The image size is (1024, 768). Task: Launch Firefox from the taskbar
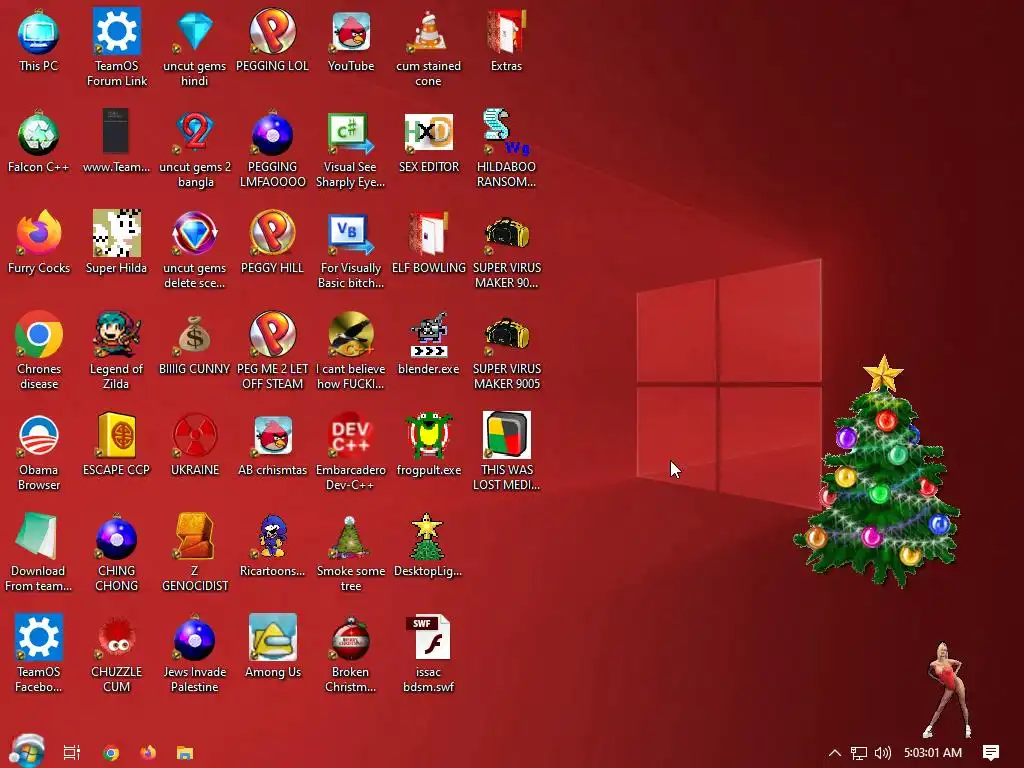148,752
